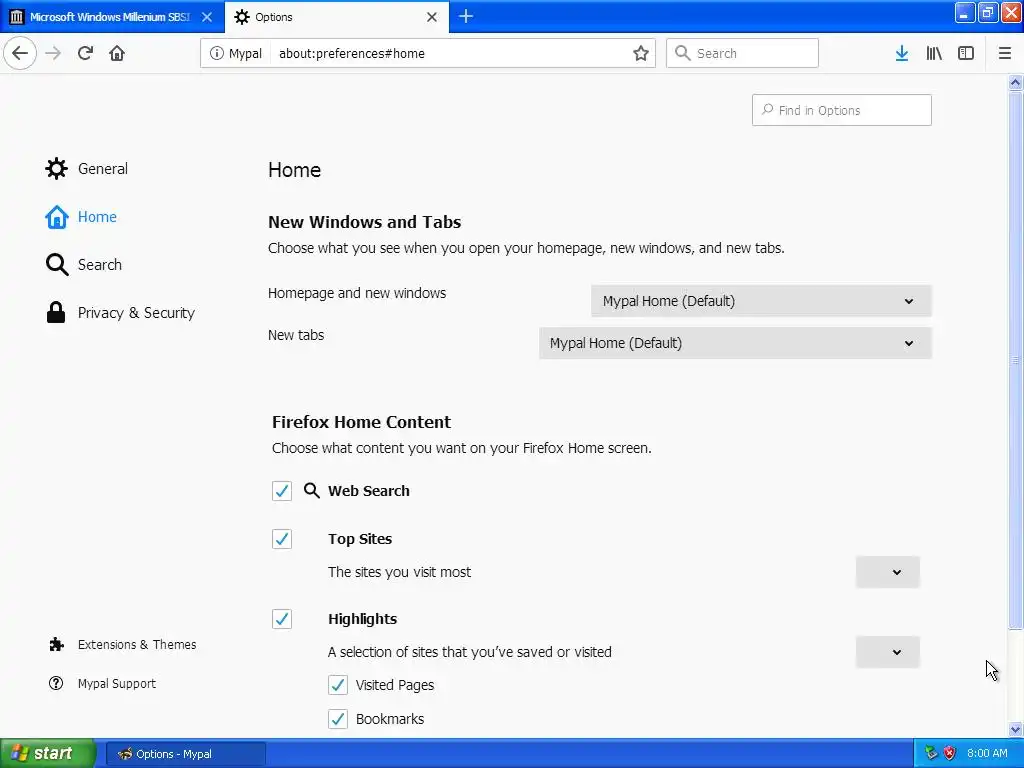The image size is (1024, 768).
Task: Click the Mypal identity label in address bar
Action: tap(245, 53)
